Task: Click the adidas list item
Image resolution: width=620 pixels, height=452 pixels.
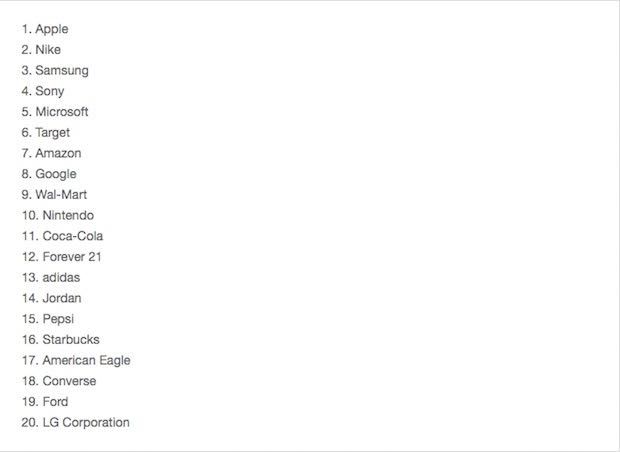Action: click(x=51, y=277)
